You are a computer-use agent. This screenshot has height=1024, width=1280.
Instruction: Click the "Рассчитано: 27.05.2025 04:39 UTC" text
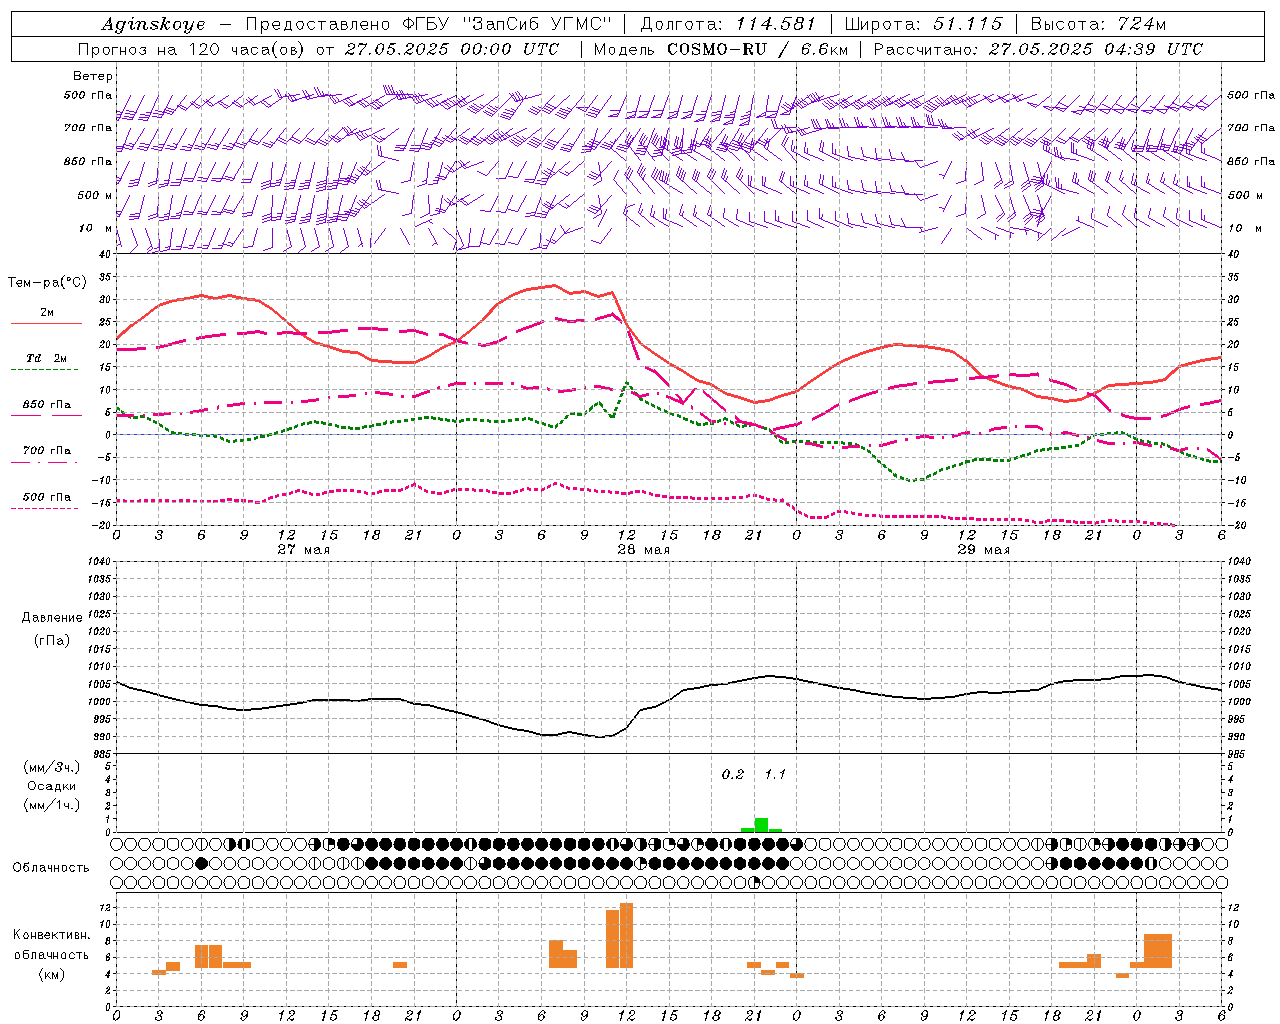(x=1038, y=49)
